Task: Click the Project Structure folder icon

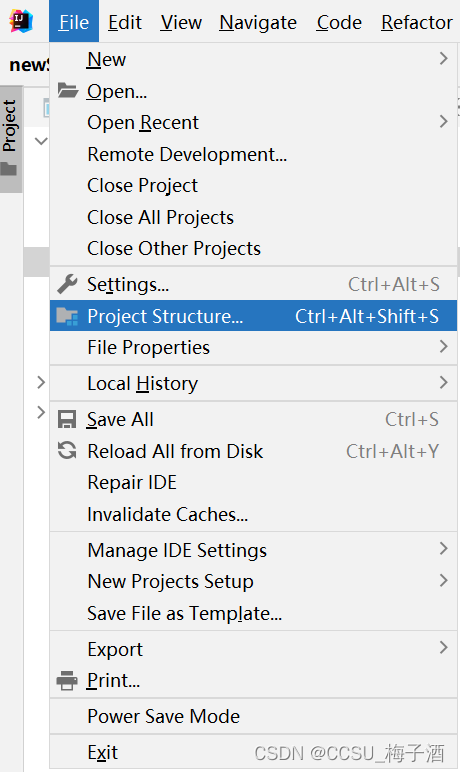Action: coord(67,316)
